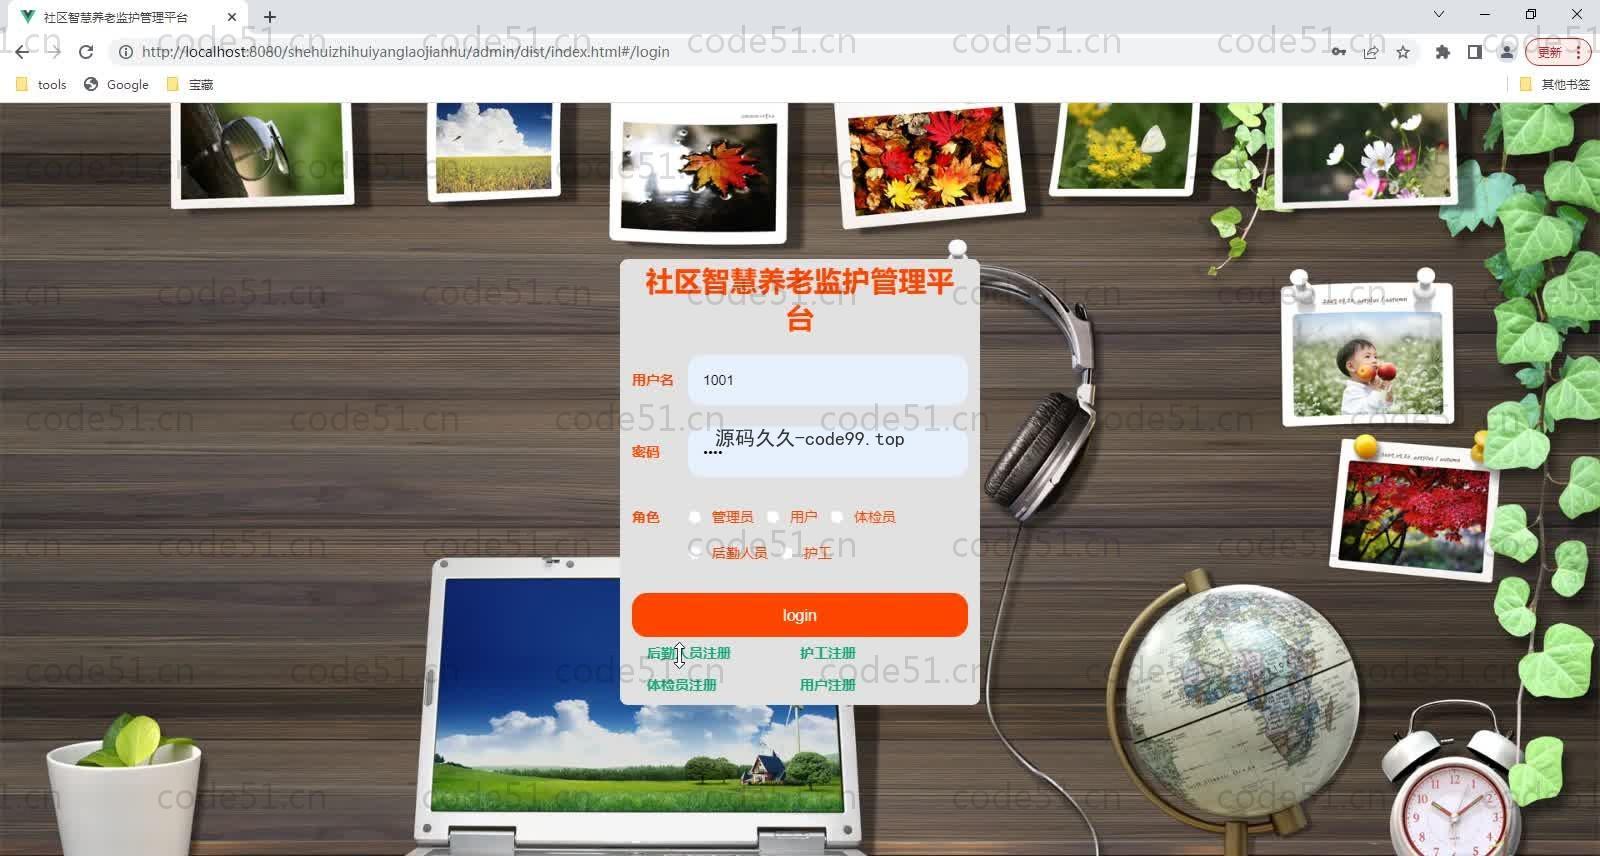Go back using browser back arrow
This screenshot has height=856, width=1600.
(x=22, y=52)
